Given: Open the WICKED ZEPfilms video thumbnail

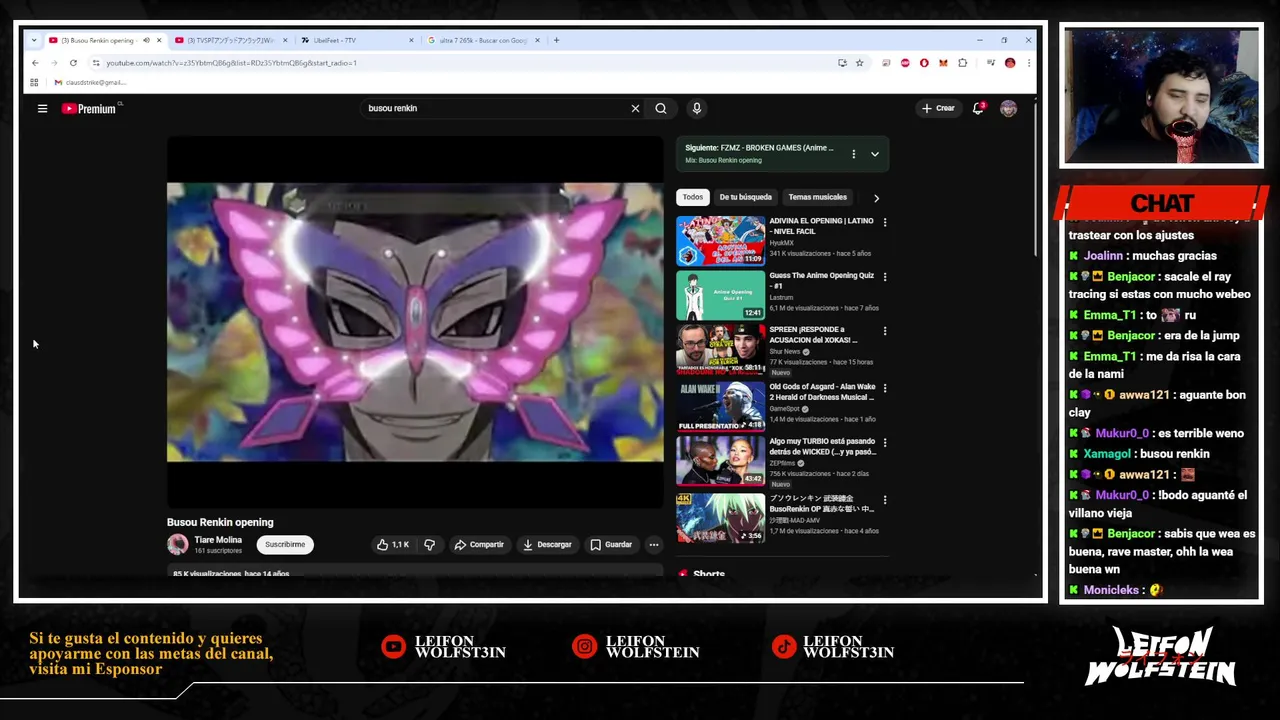Looking at the screenshot, I should [x=720, y=461].
